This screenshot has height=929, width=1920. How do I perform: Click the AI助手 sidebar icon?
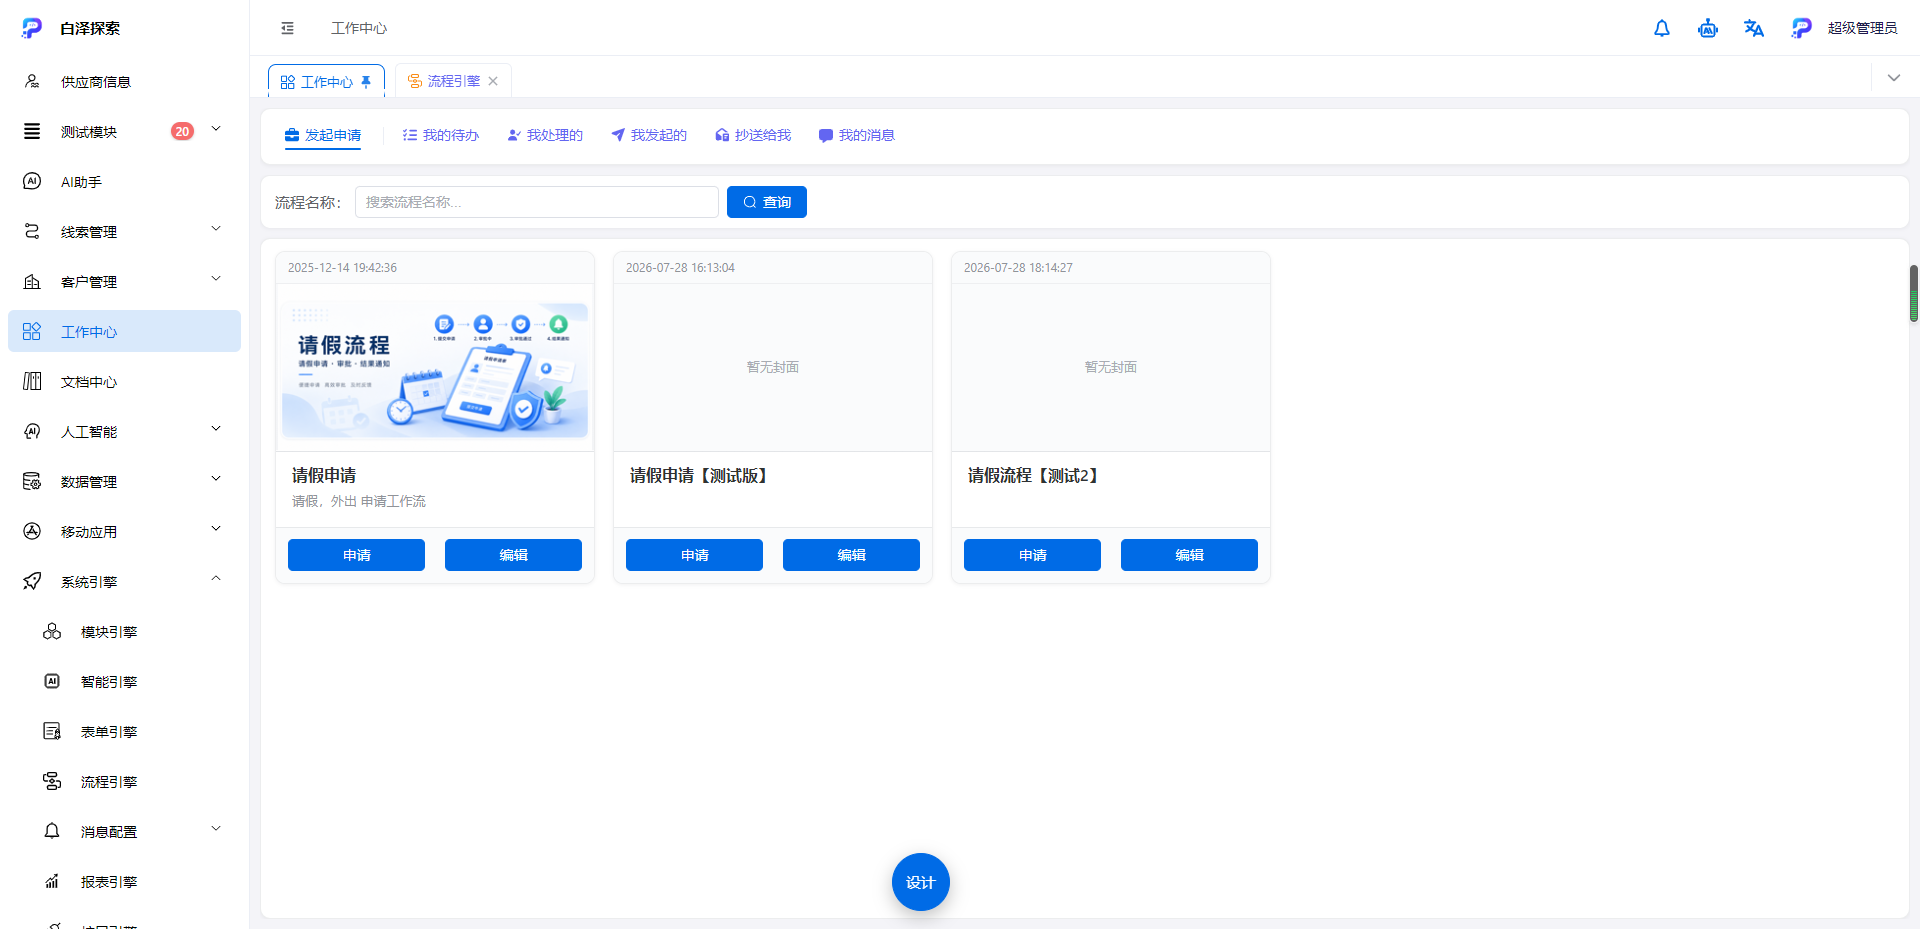(32, 181)
